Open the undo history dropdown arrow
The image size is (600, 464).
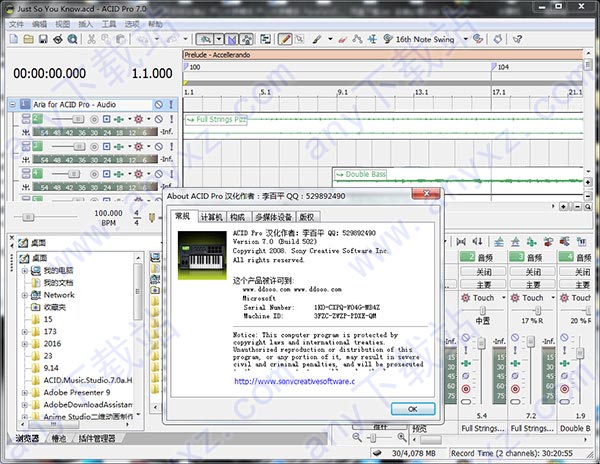(157, 39)
